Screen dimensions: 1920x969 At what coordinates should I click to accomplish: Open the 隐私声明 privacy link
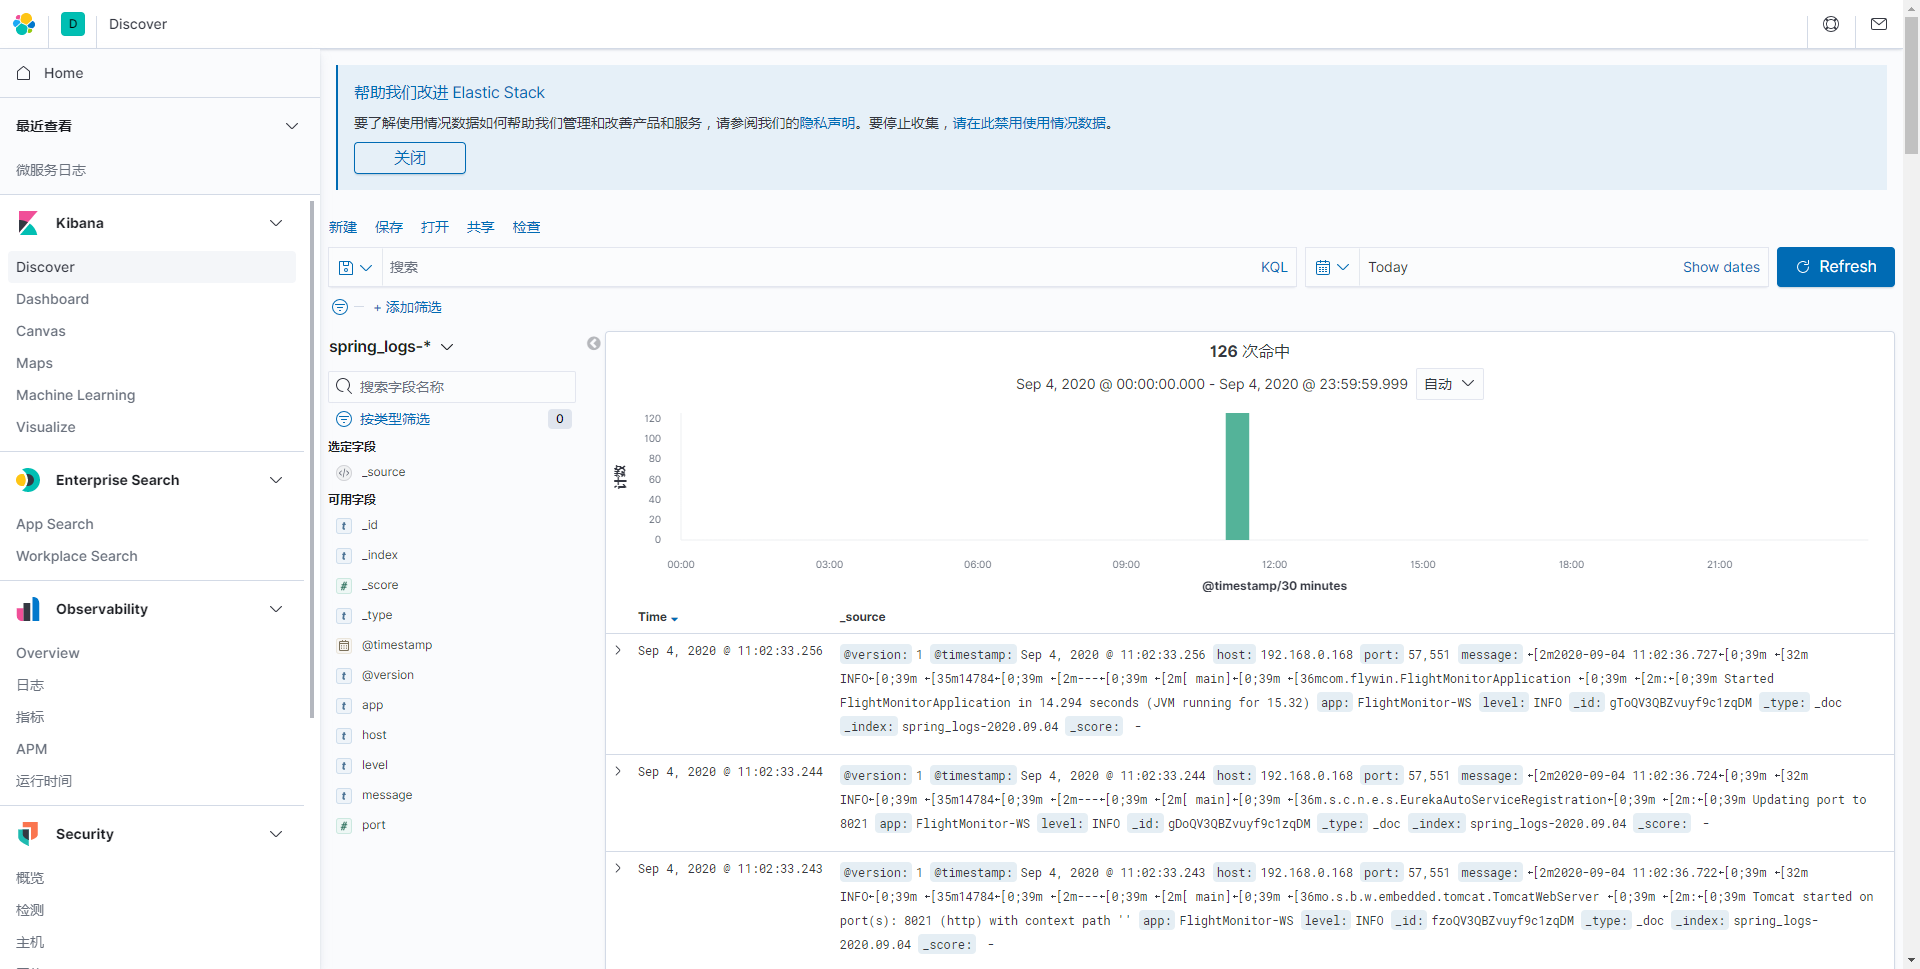pos(827,123)
